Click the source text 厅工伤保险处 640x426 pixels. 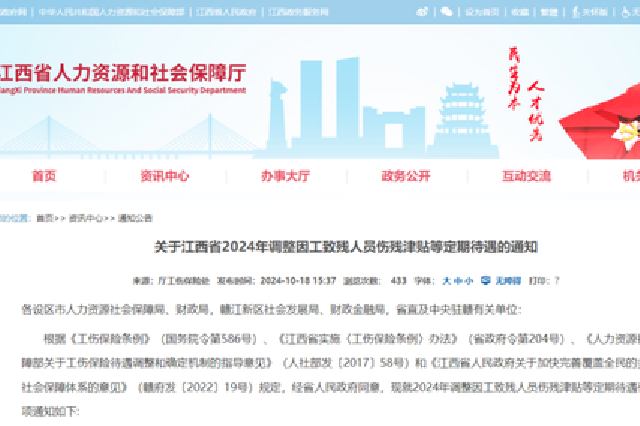coord(184,281)
